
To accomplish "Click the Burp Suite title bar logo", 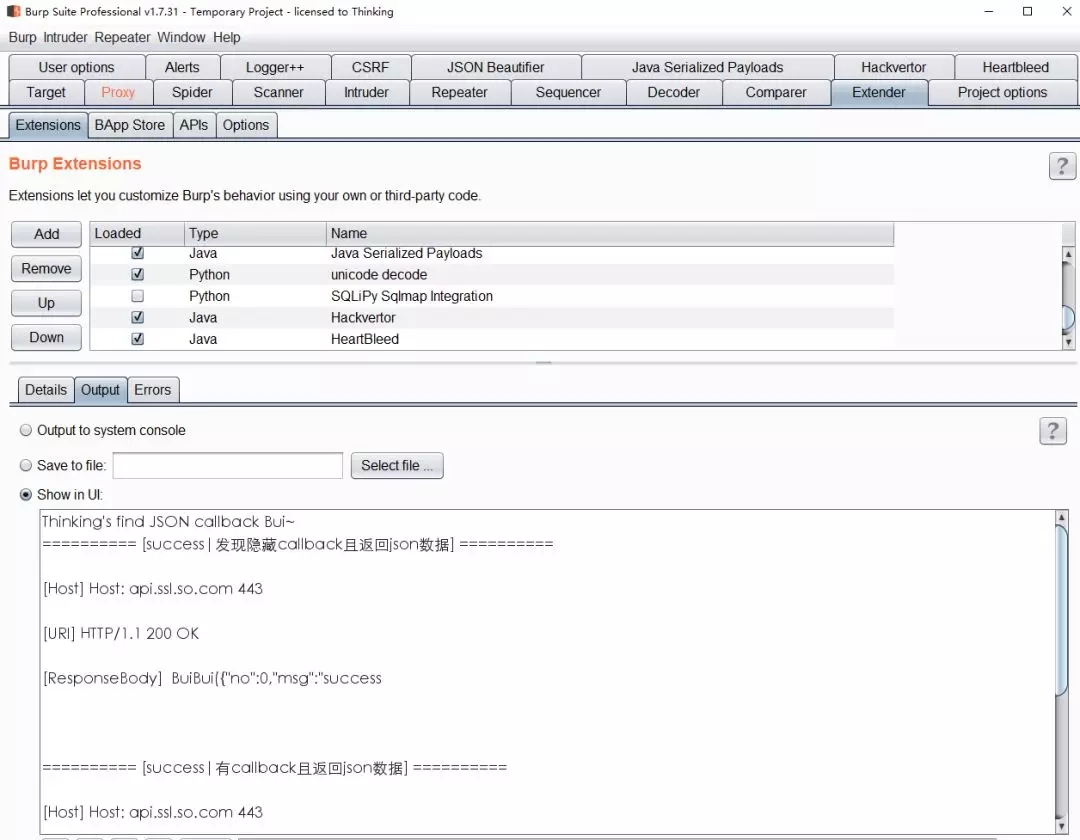I will 13,12.
